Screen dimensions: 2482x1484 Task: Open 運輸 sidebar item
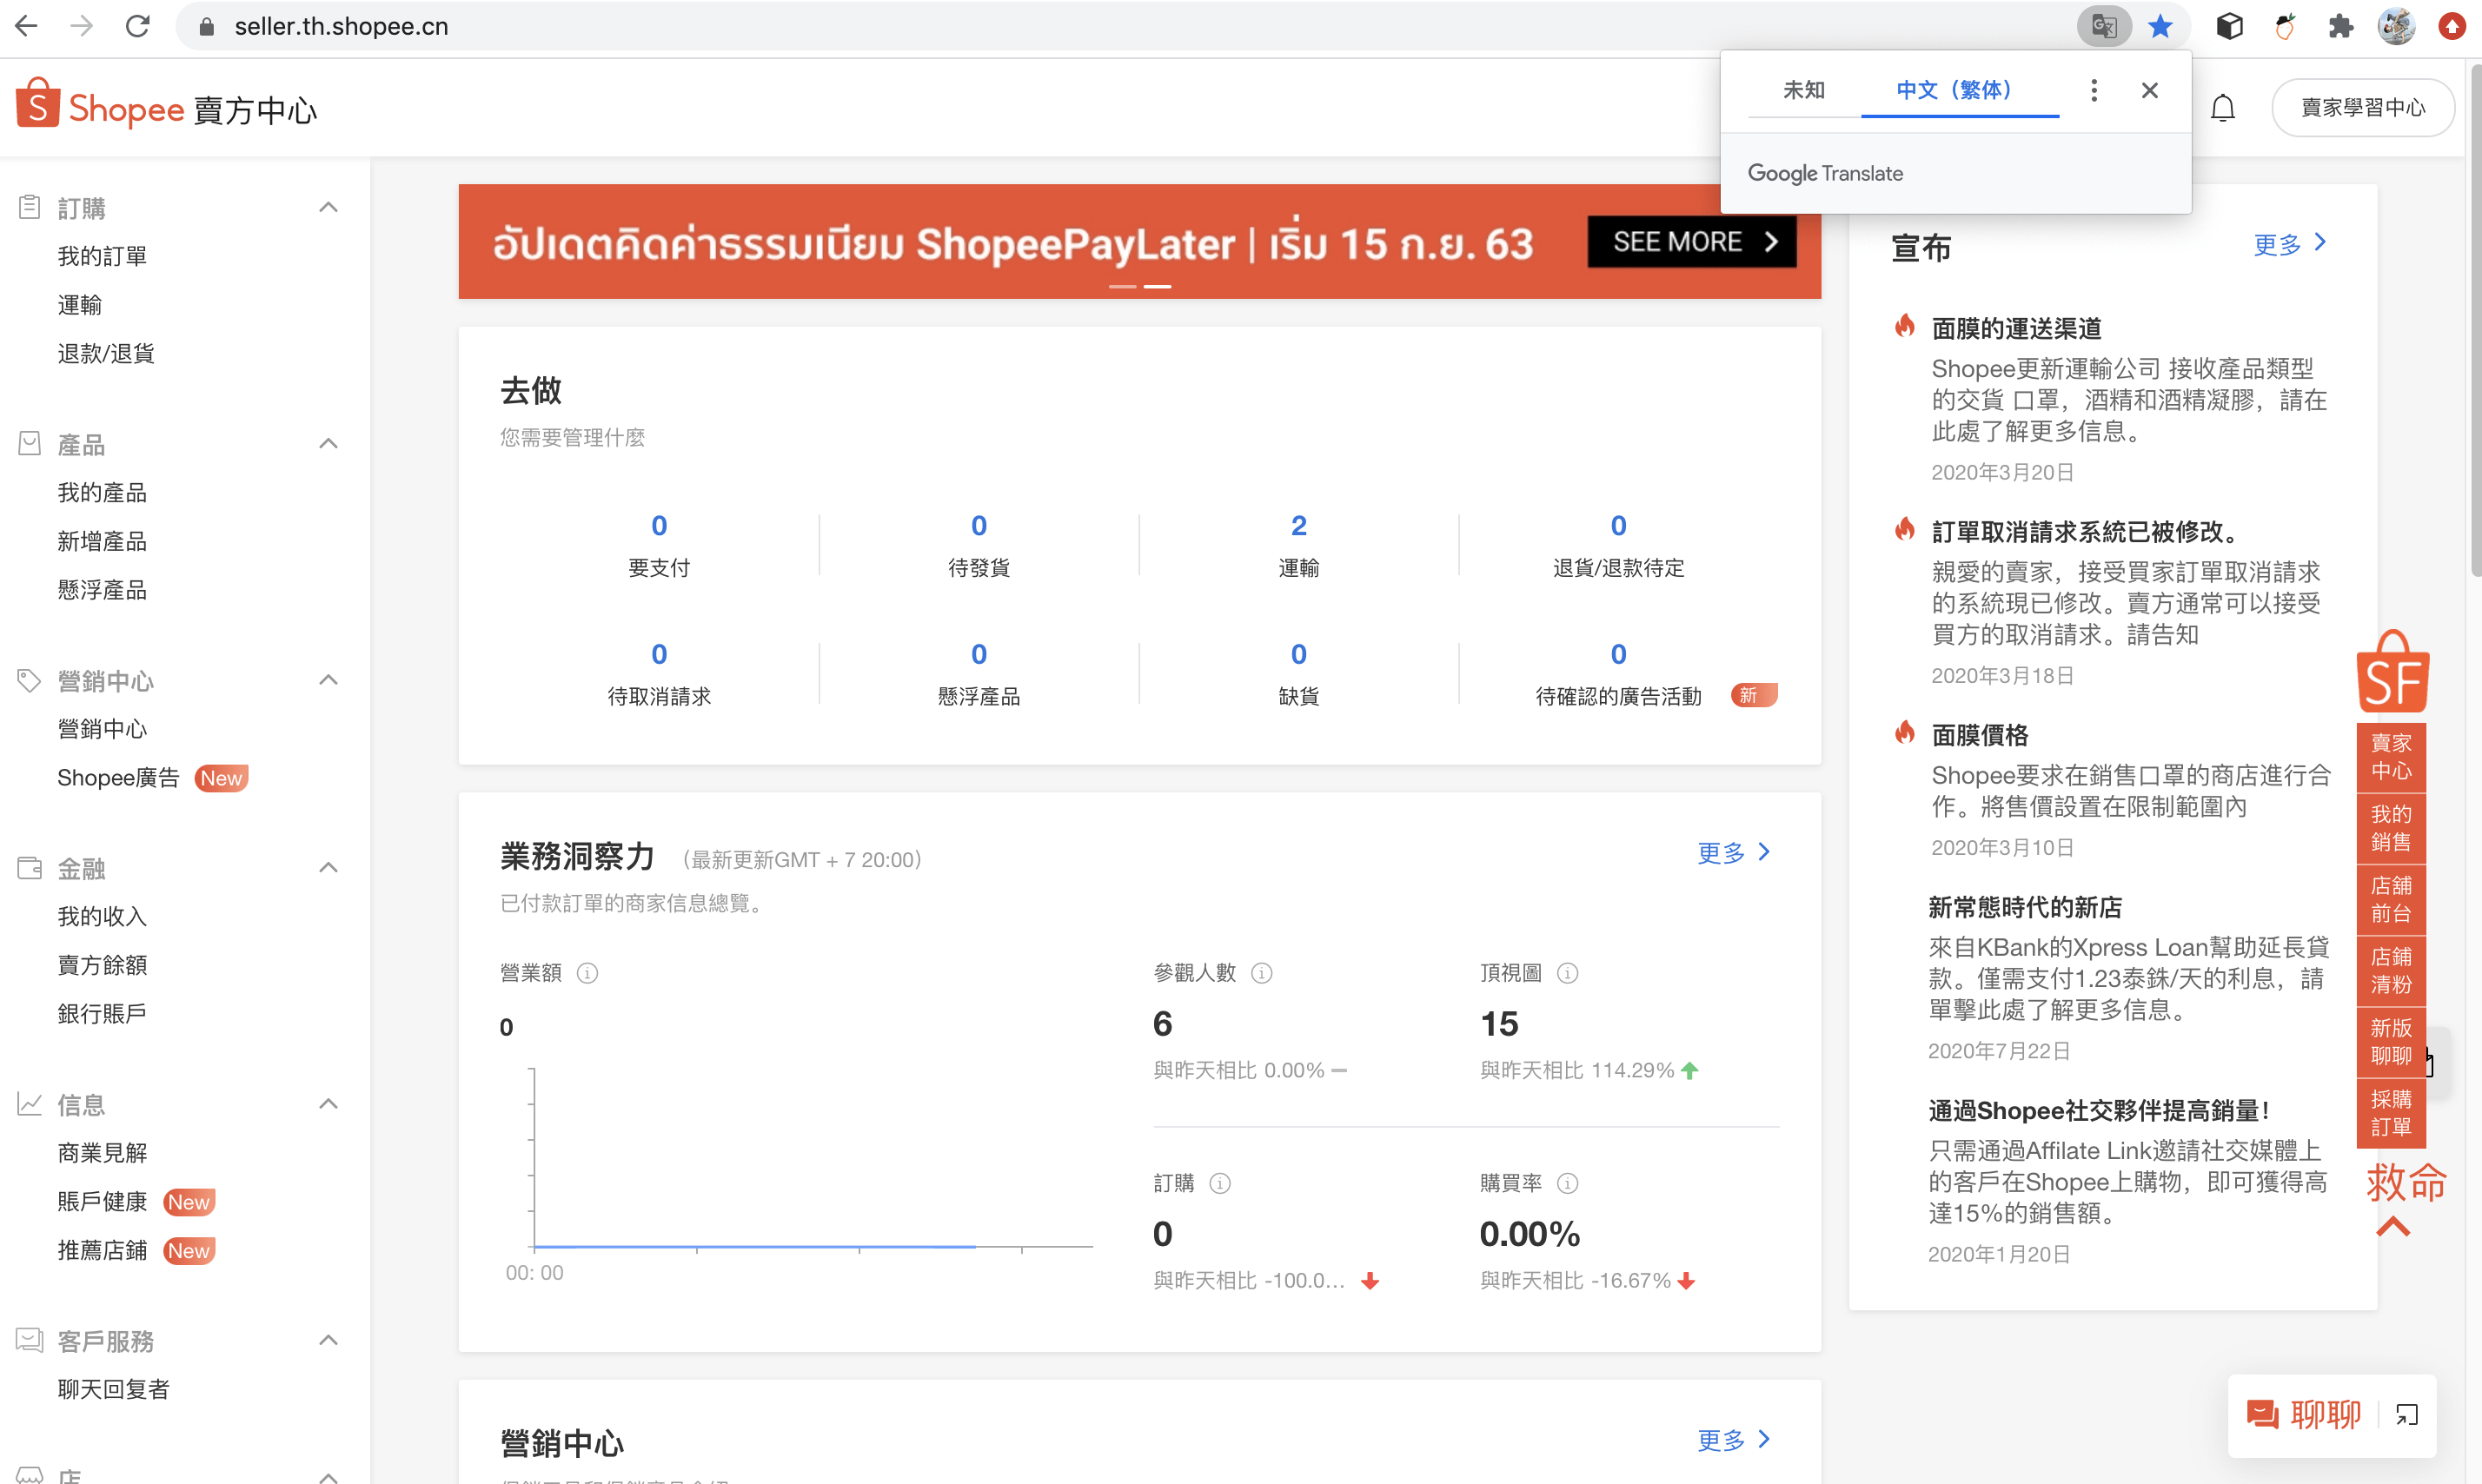(79, 305)
